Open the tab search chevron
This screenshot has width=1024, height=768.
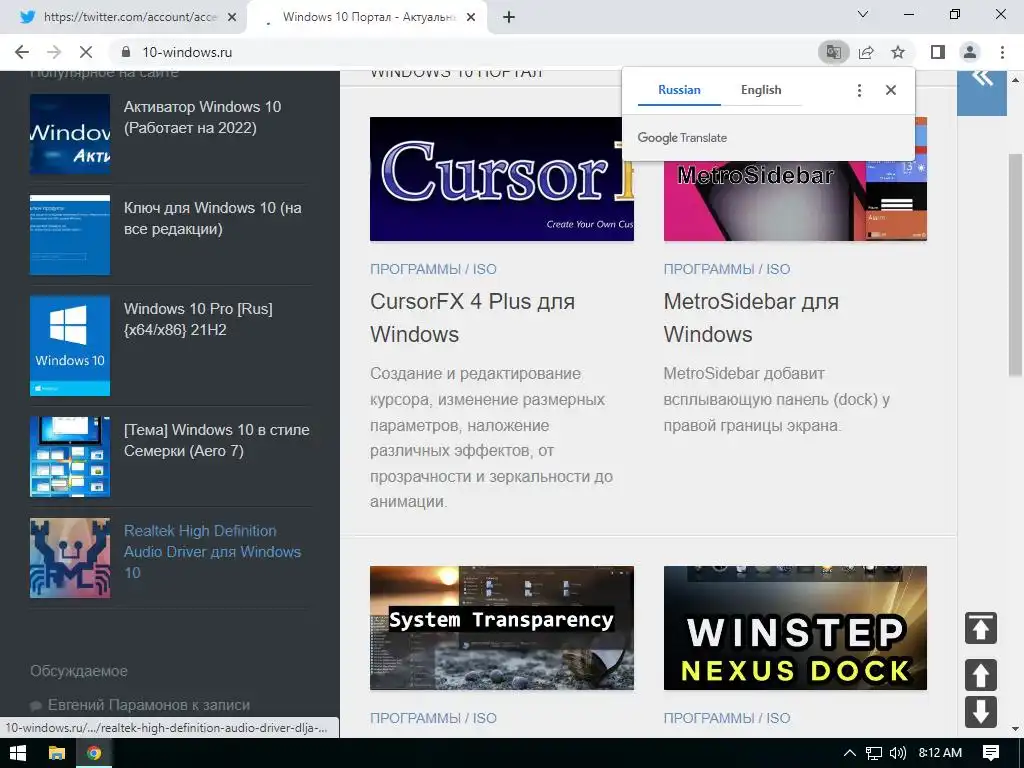pos(863,14)
